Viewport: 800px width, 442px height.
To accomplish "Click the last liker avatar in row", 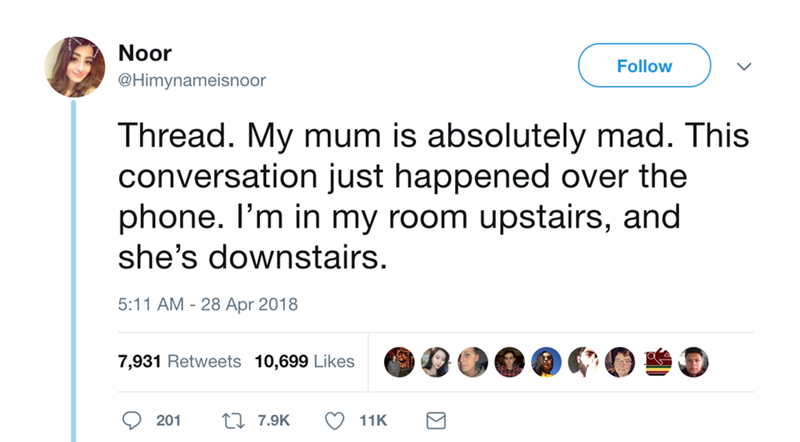I will click(693, 362).
